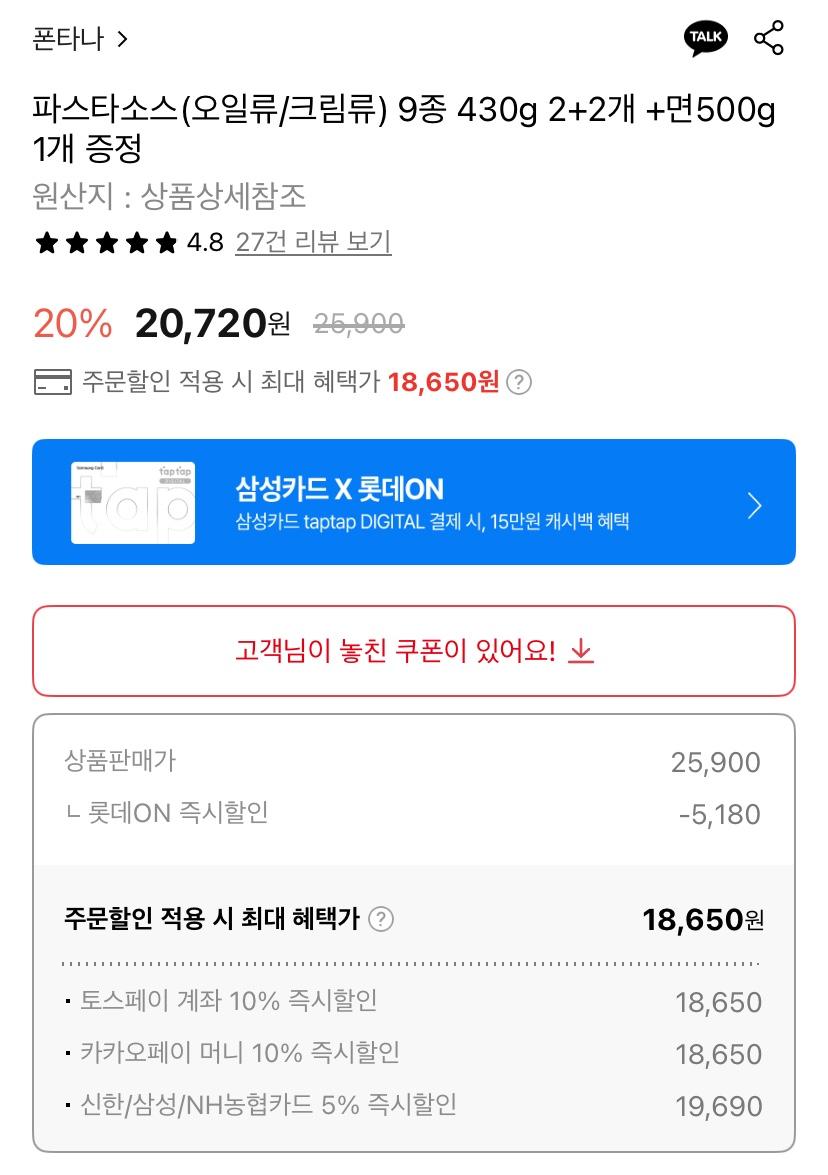Open 27건 리뷰 보기 link
Screen dimensions: 828x1175
[x=313, y=242]
